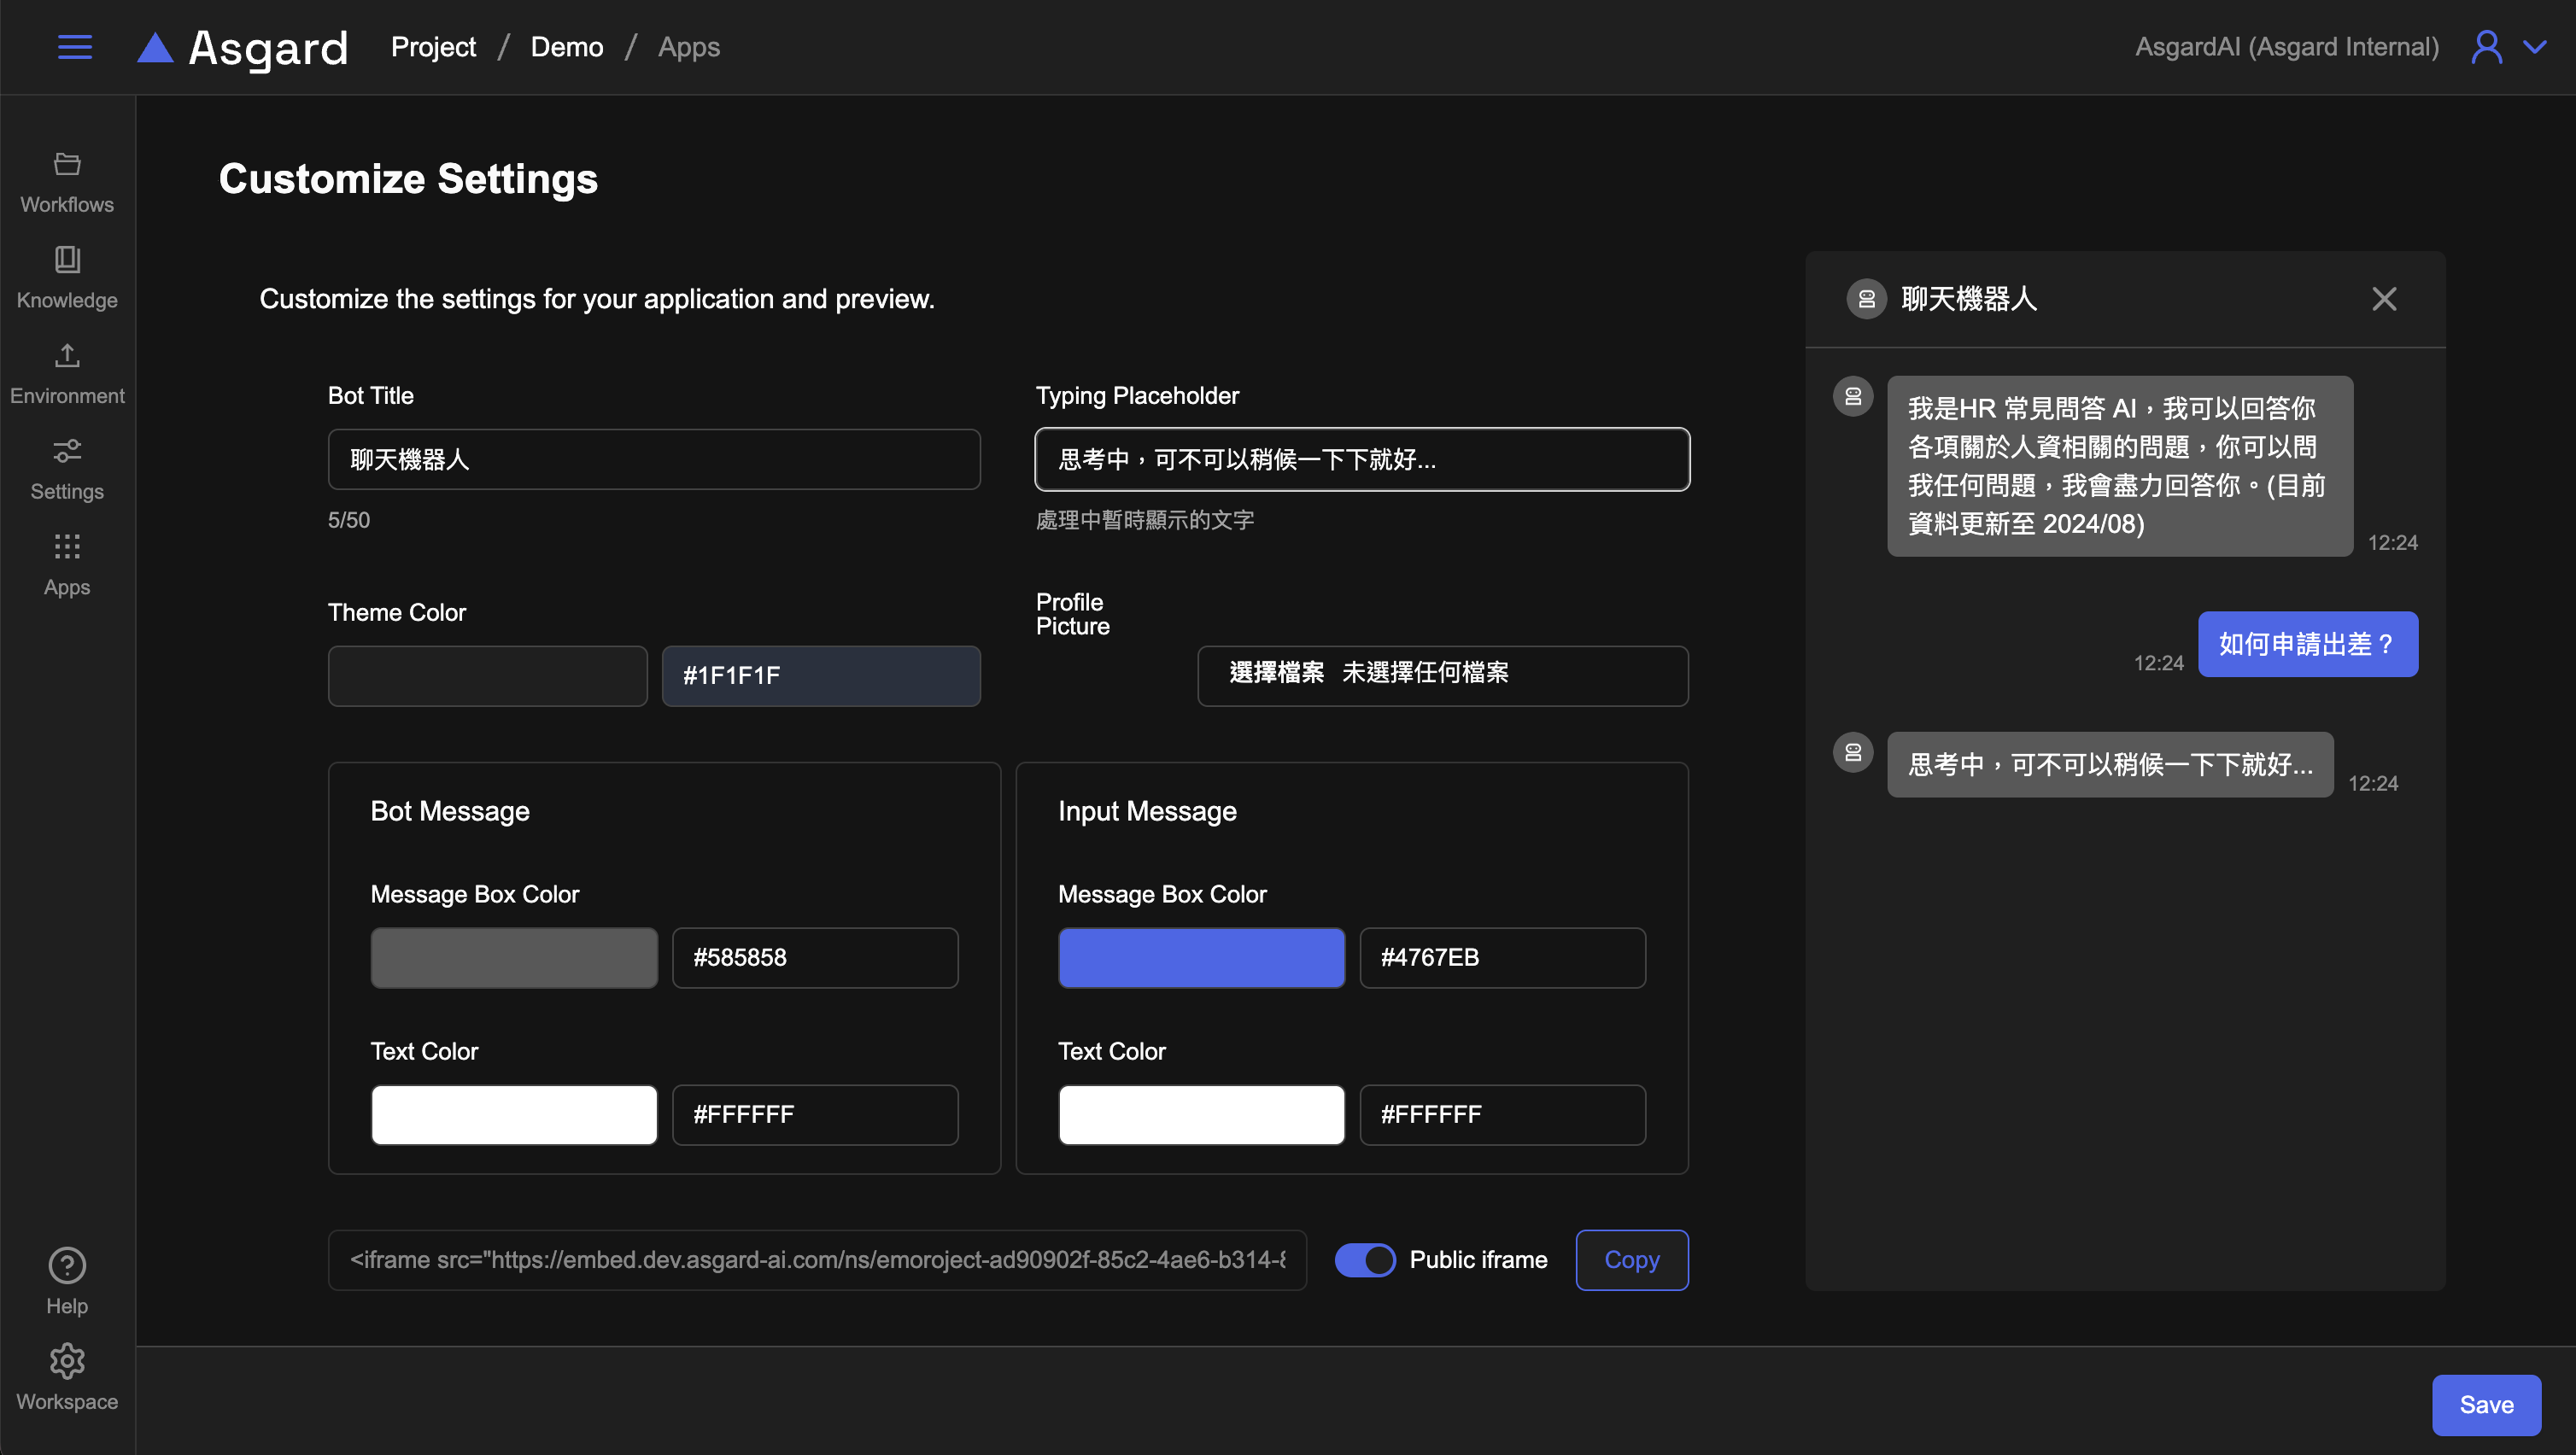Save the customize settings
This screenshot has height=1455, width=2576.
pos(2486,1405)
